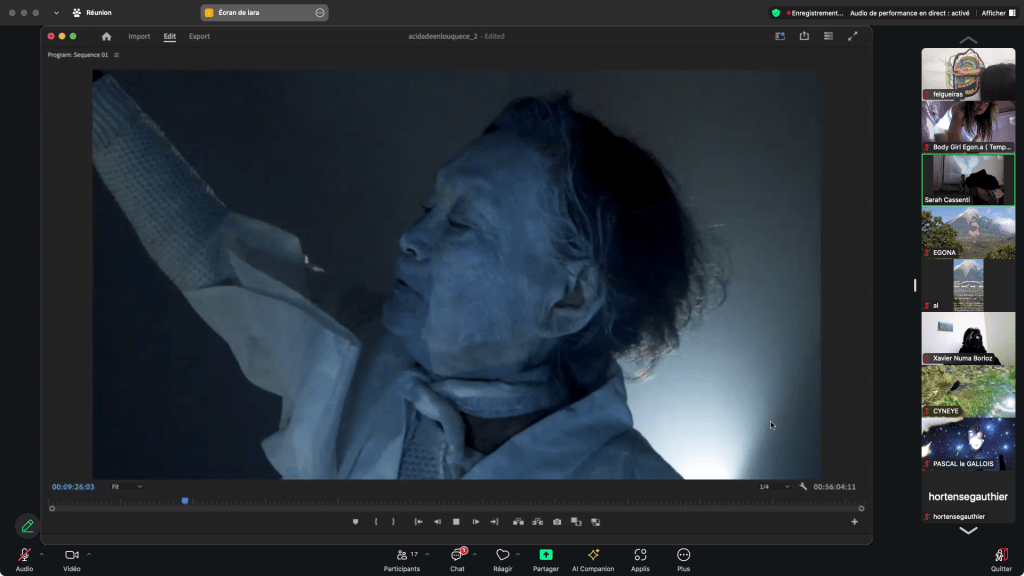The height and width of the screenshot is (576, 1024).
Task: Click the blue playhead on the timeline
Action: (x=185, y=500)
